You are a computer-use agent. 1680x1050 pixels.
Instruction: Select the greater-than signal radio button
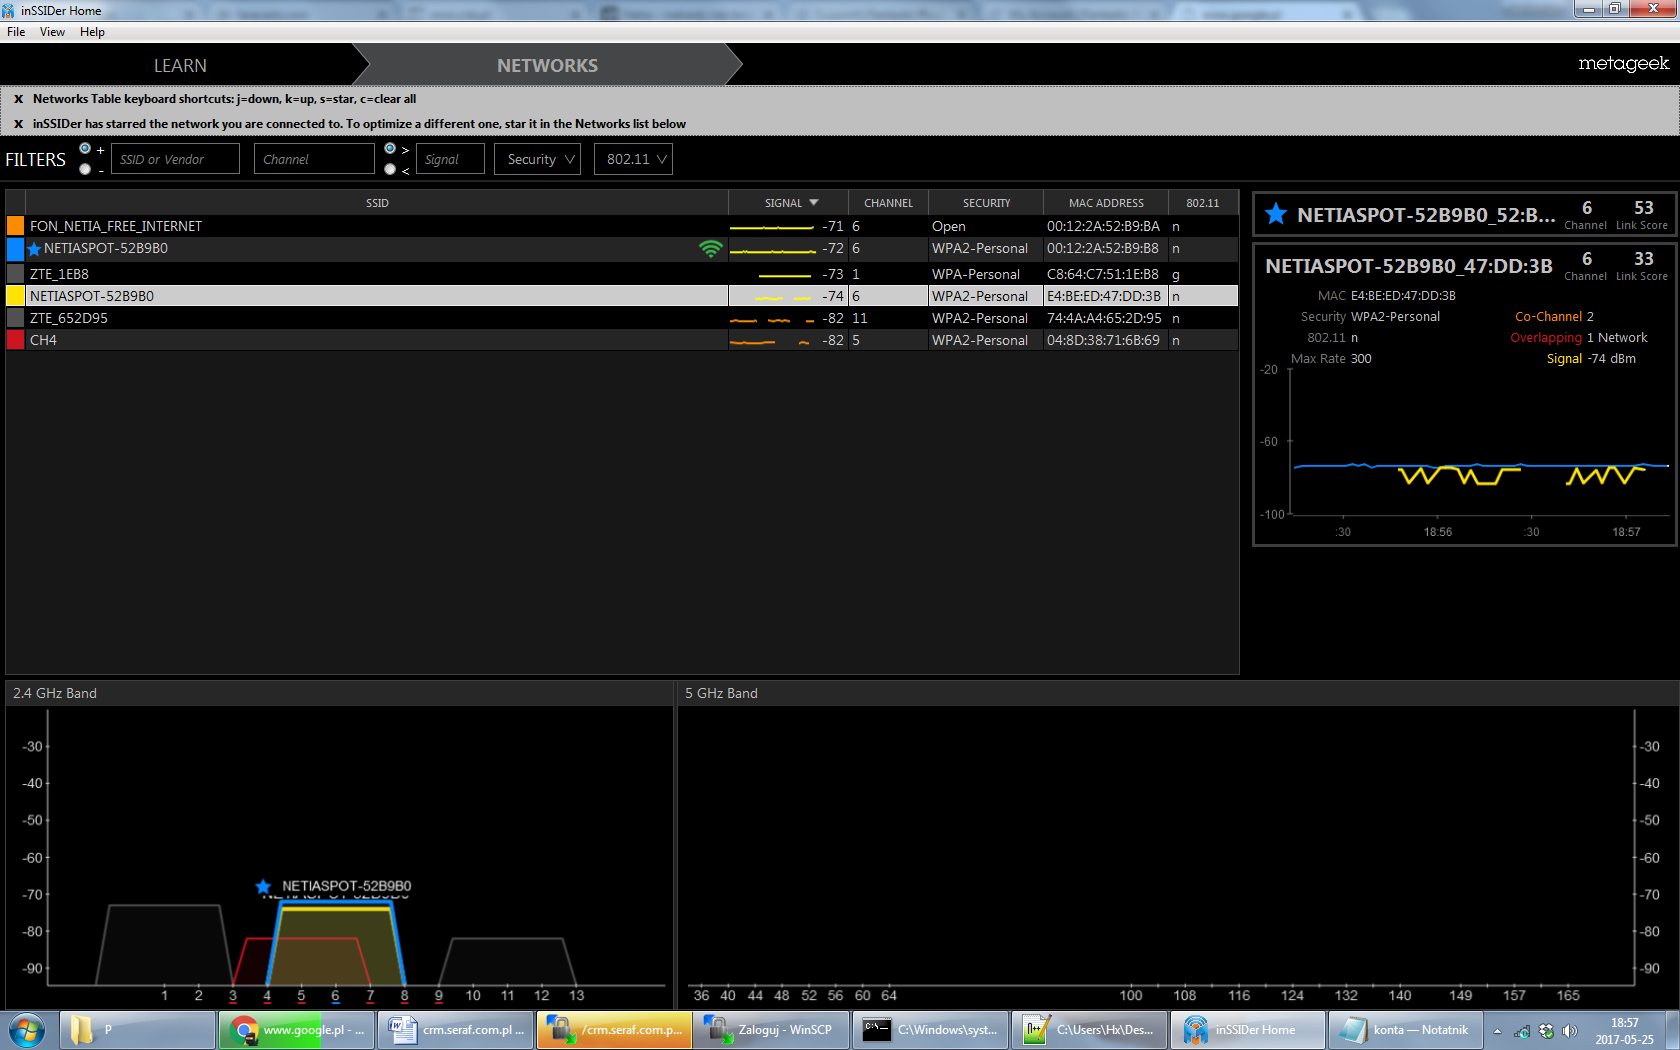coord(390,149)
